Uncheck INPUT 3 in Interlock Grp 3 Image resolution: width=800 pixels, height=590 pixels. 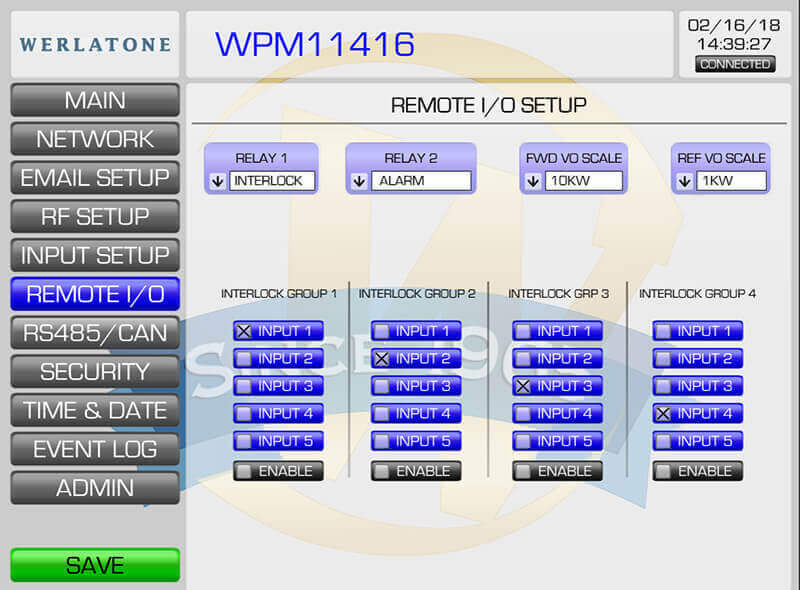[x=523, y=386]
